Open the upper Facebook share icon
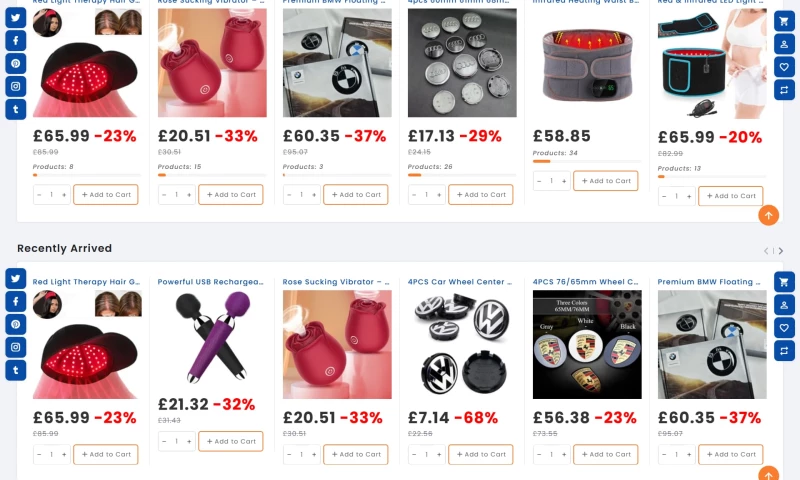The height and width of the screenshot is (480, 800). pos(16,40)
